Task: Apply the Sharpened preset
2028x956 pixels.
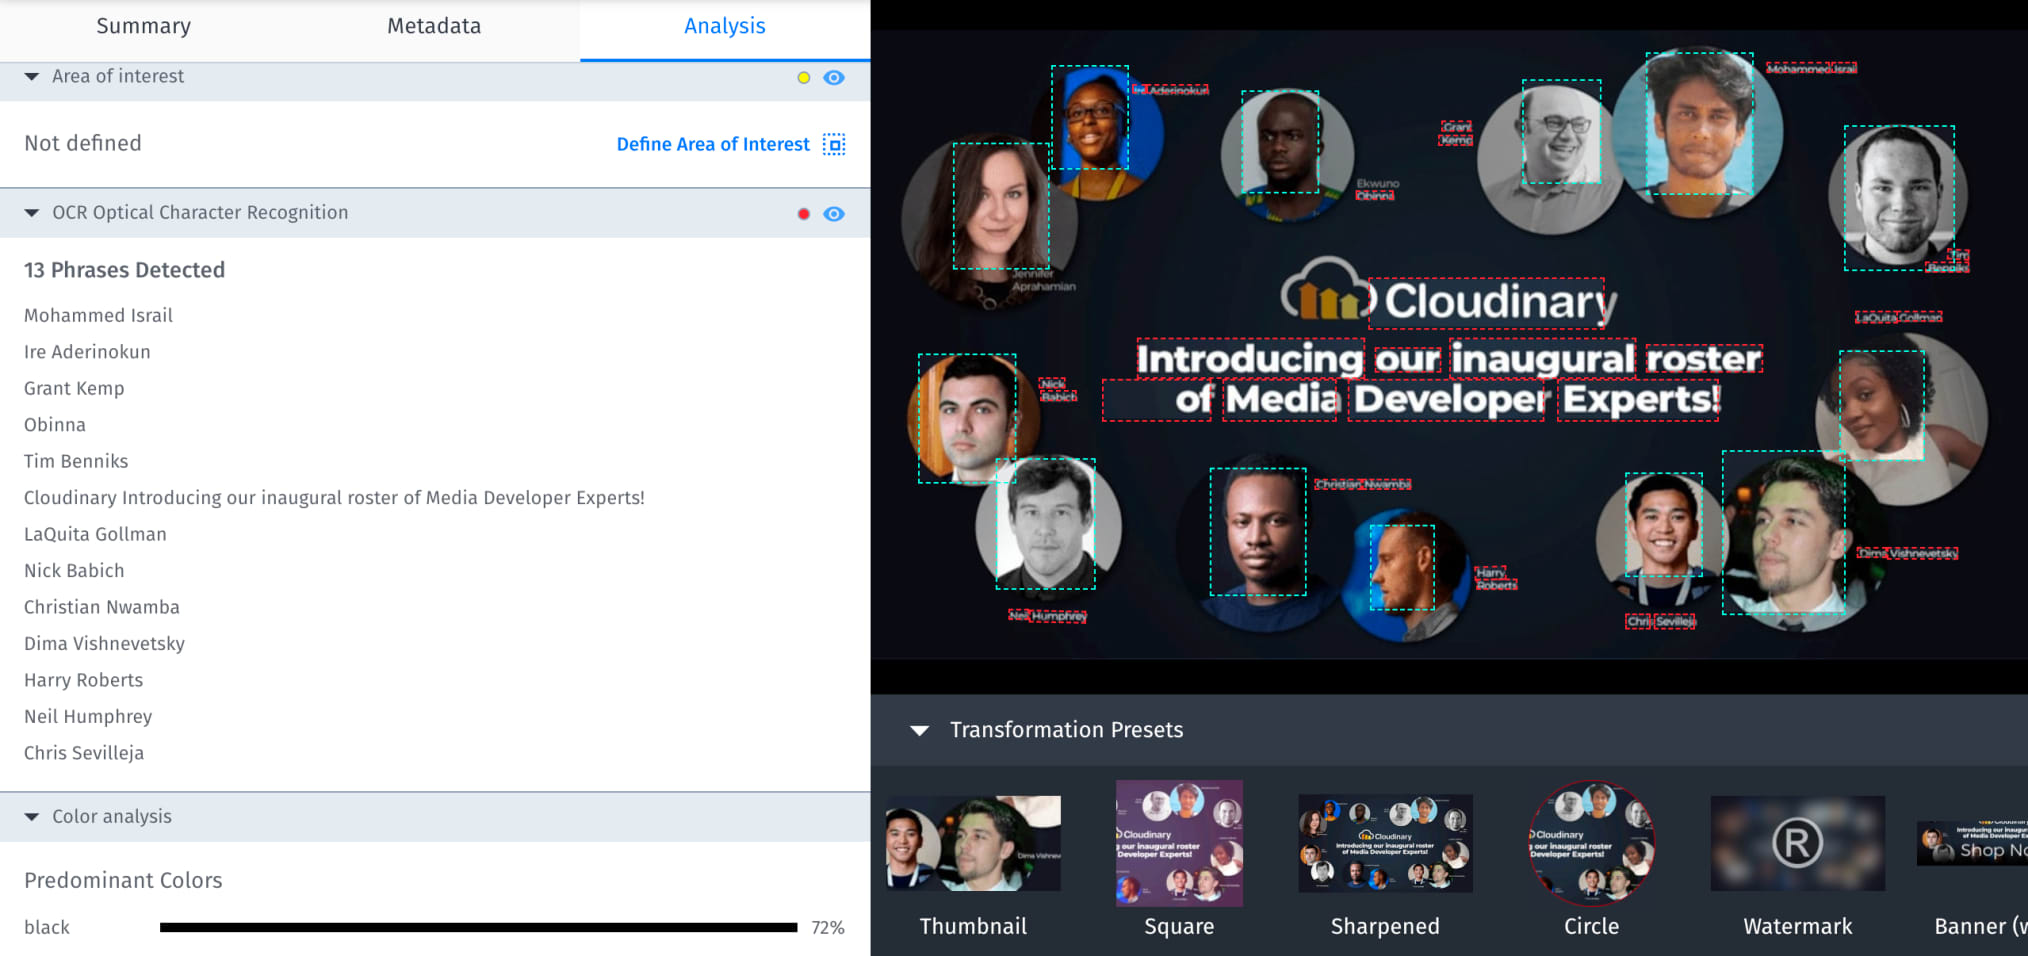Action: coord(1385,843)
